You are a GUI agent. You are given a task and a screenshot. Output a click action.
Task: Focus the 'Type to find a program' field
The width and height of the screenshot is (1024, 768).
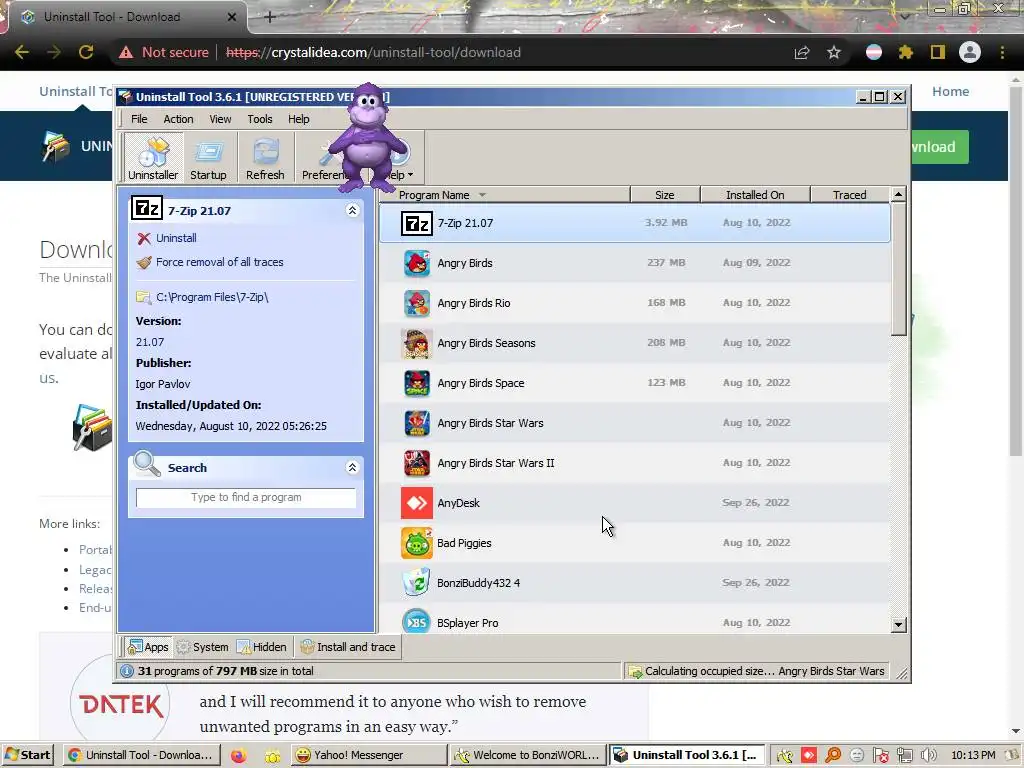(246, 498)
